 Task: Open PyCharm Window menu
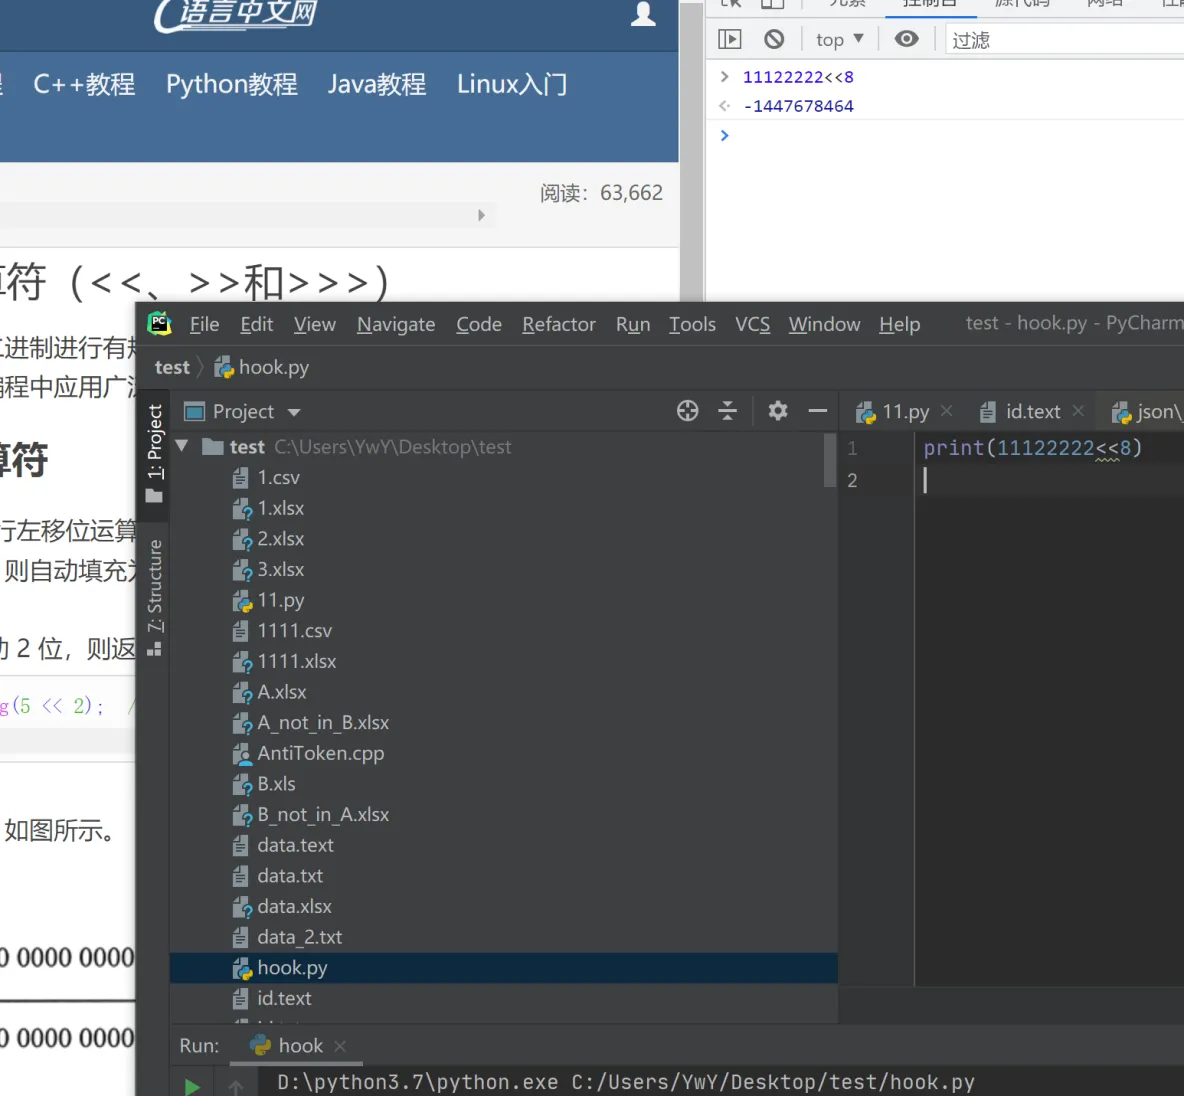tap(824, 324)
